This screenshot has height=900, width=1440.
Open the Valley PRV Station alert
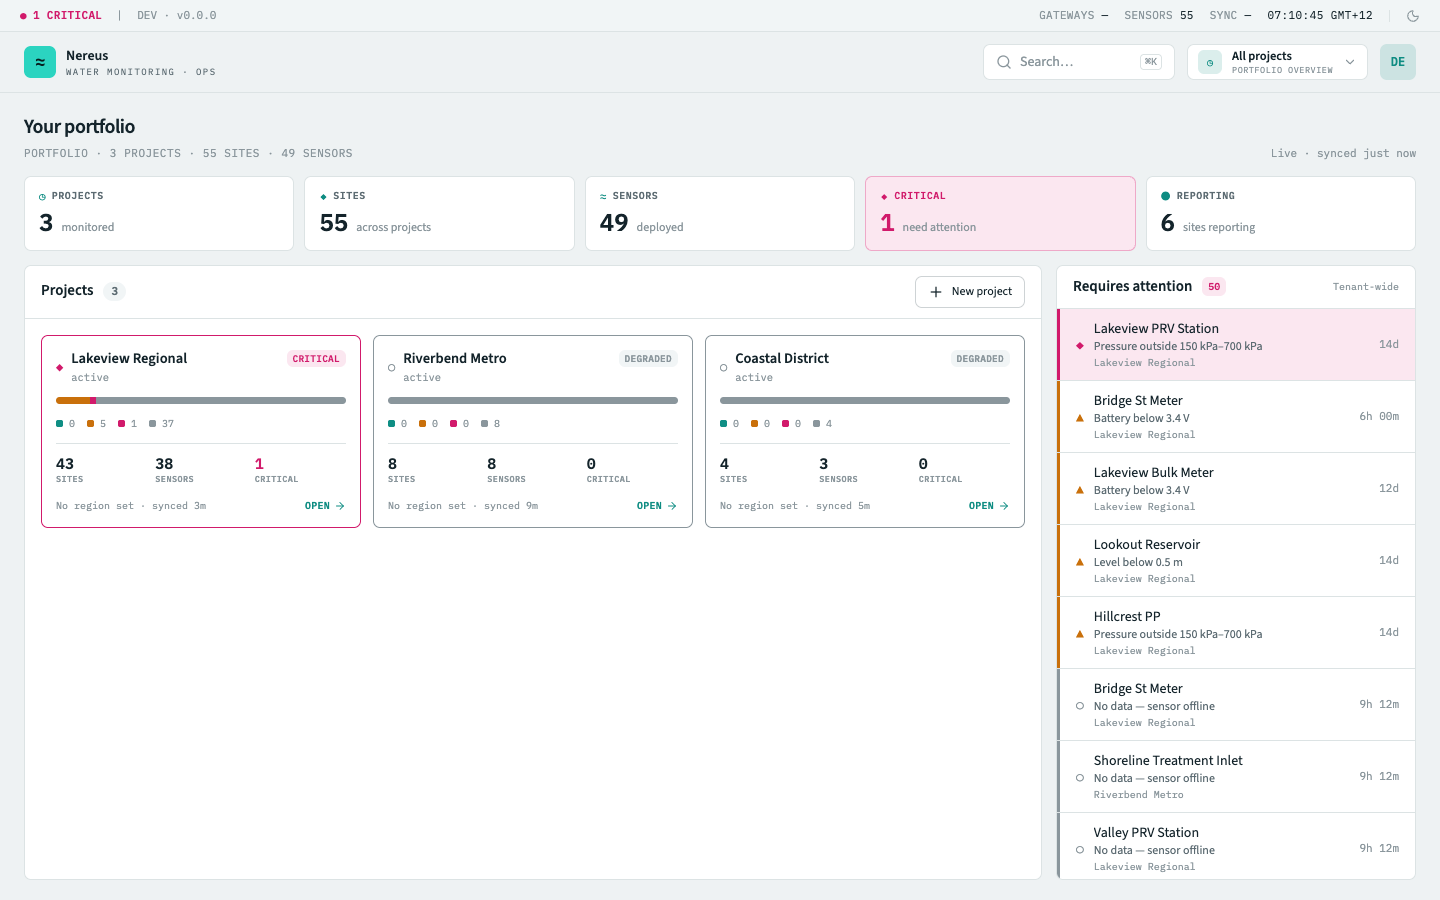coord(1236,846)
